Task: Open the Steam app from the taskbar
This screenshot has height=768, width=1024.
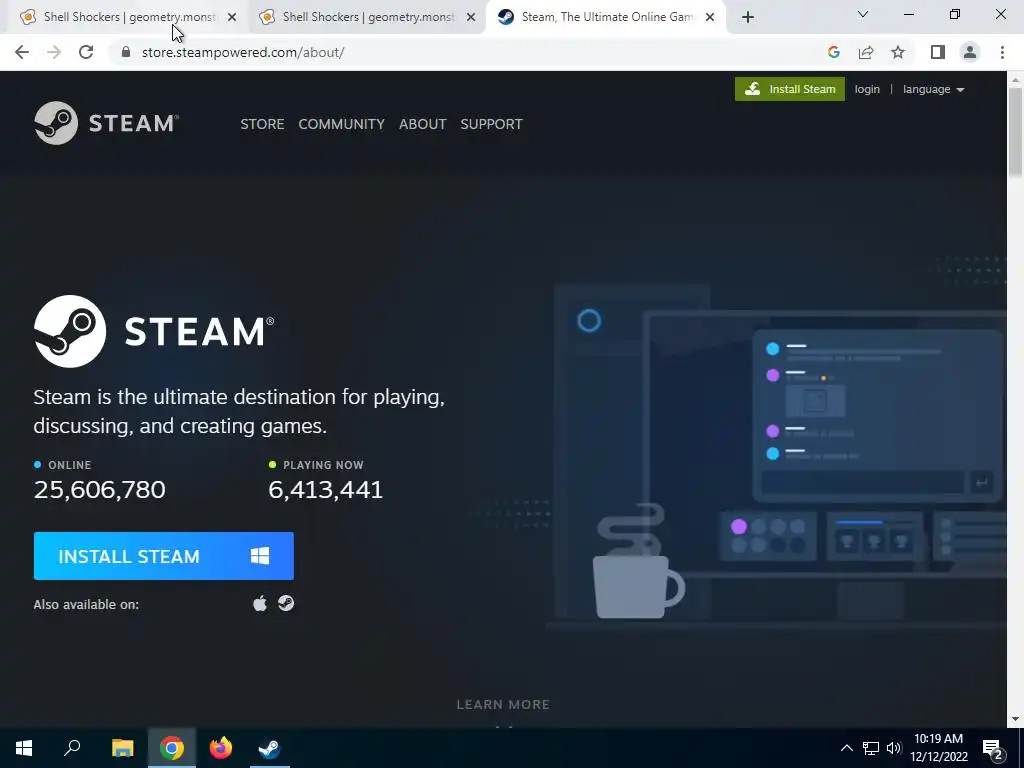Action: [269, 748]
